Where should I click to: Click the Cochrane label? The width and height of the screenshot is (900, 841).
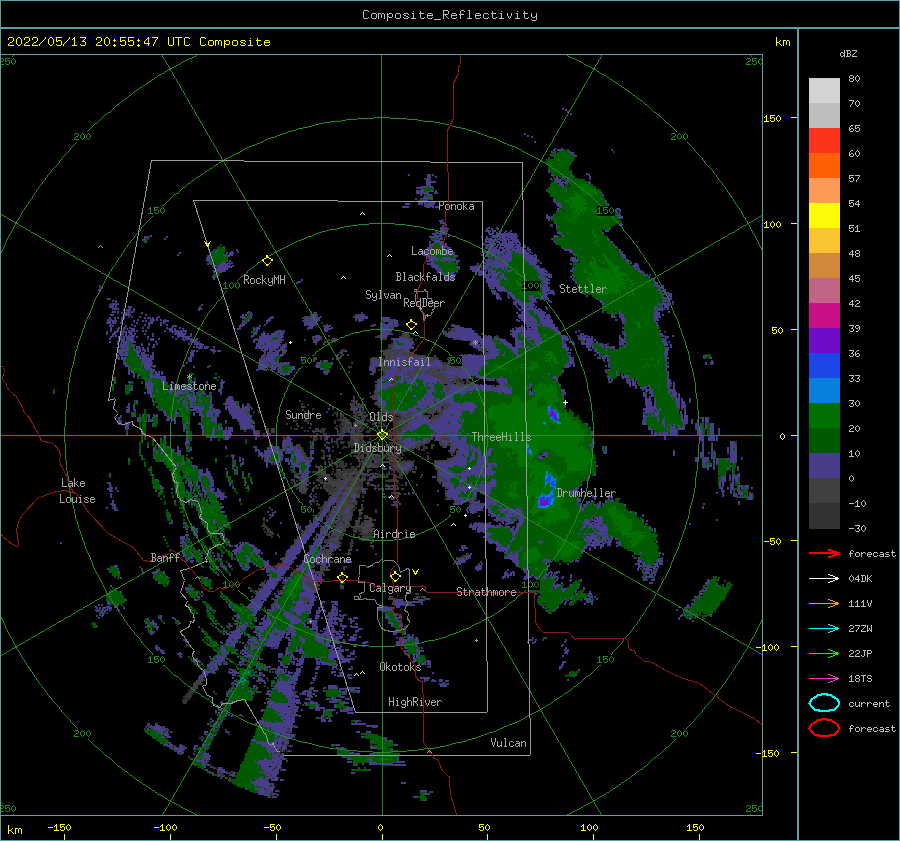(x=327, y=559)
